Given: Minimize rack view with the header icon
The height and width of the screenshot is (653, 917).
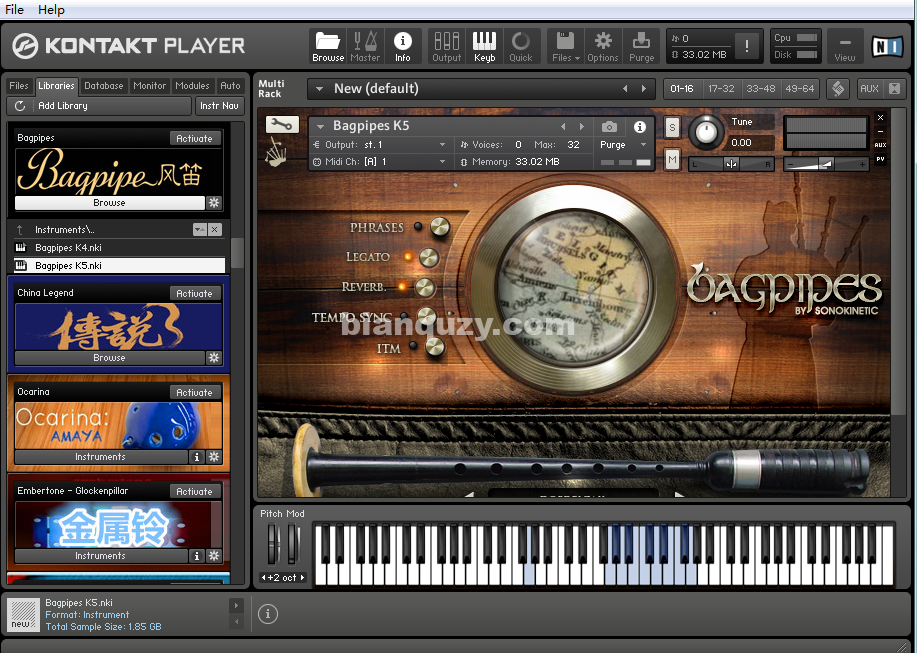Looking at the screenshot, I should click(894, 89).
